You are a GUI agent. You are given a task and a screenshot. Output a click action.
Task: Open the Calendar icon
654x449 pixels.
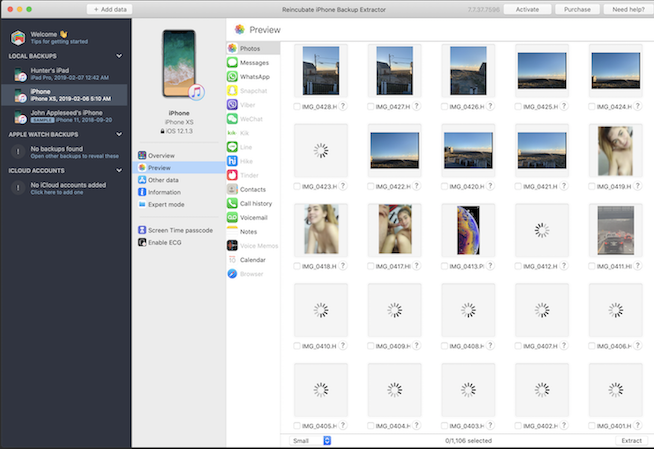[x=232, y=260]
